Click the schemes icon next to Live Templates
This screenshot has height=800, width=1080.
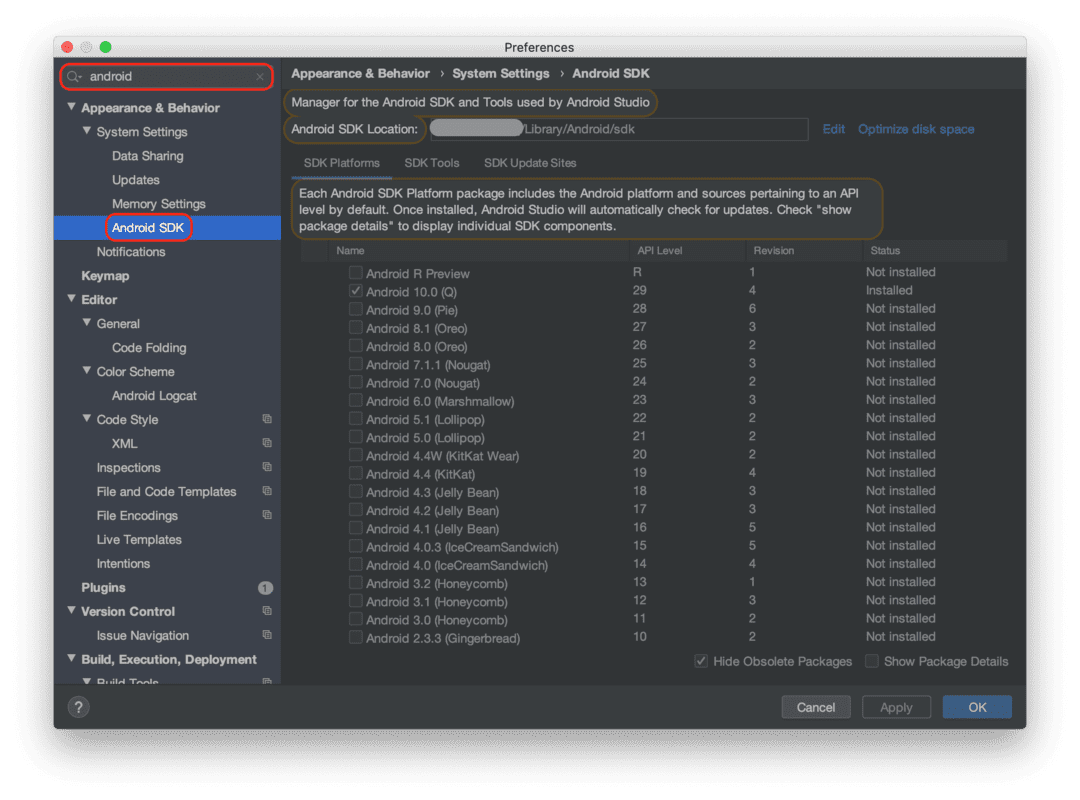coord(265,539)
